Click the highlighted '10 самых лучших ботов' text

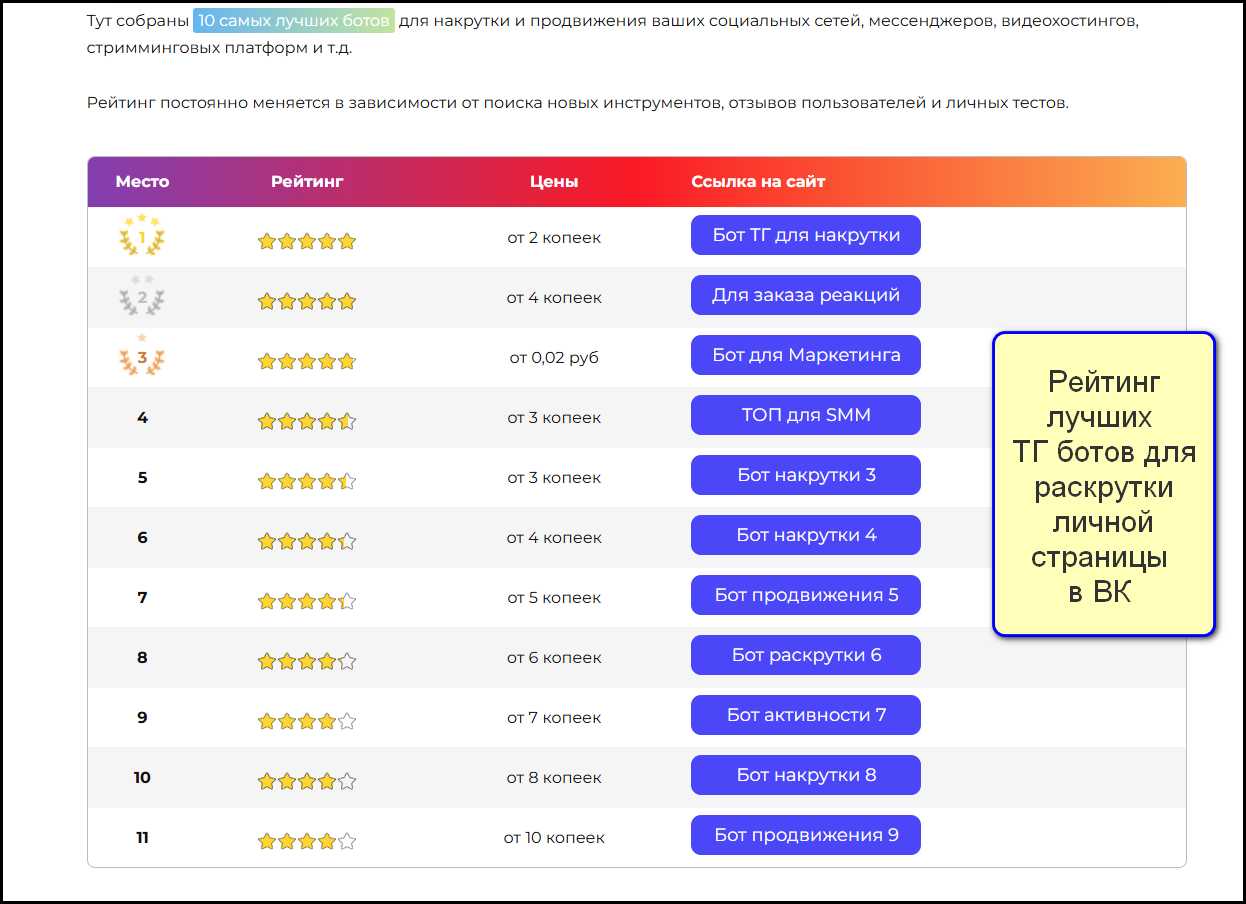pyautogui.click(x=294, y=20)
